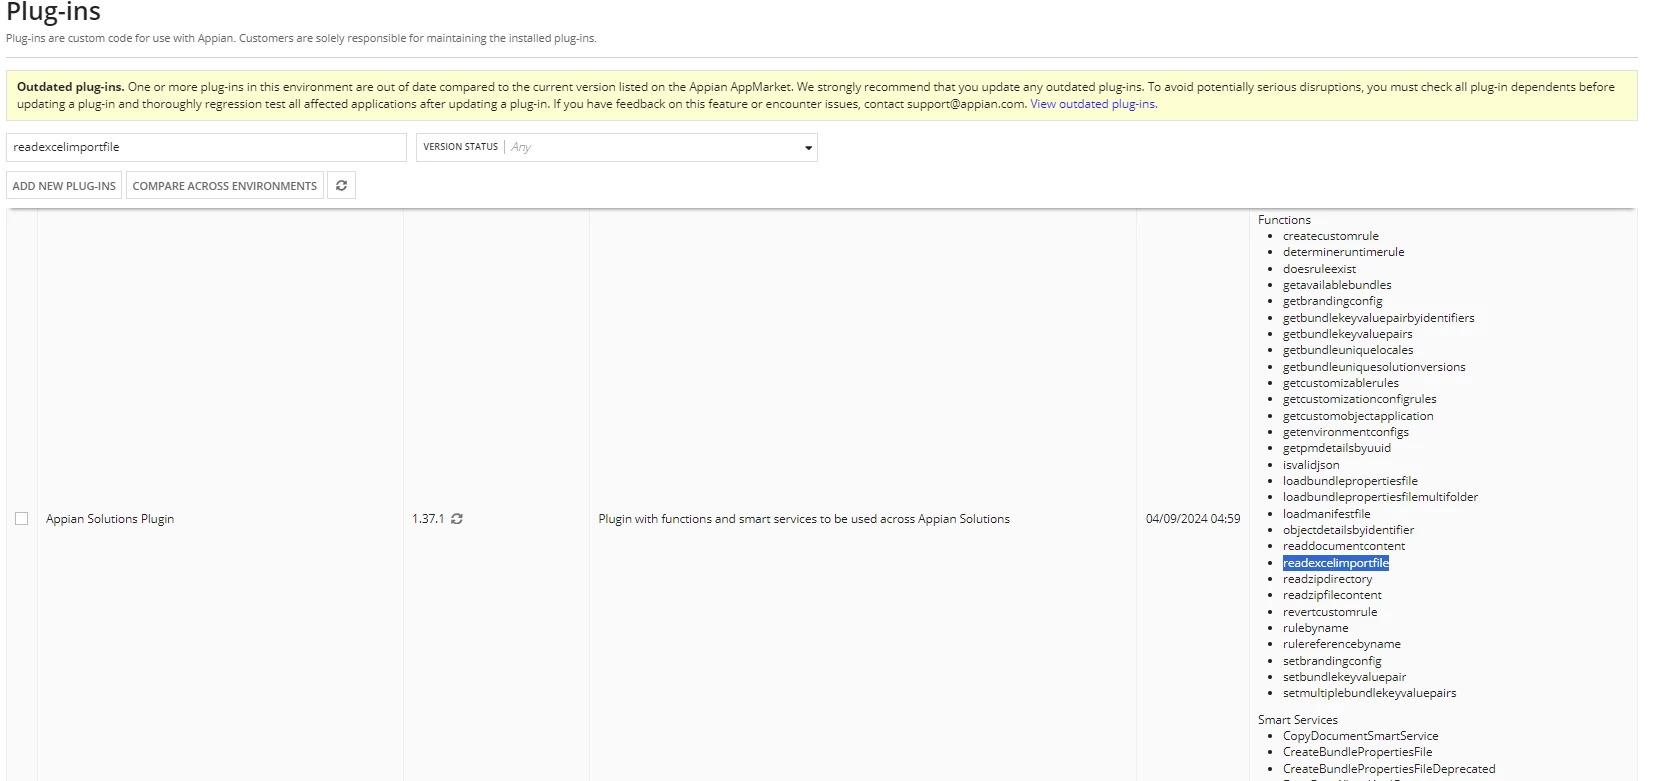The width and height of the screenshot is (1658, 781).
Task: Click the Smart Services heading
Action: click(1298, 720)
